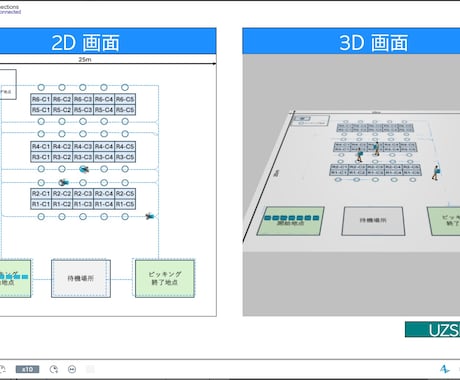Select rack cell R6-C1
The height and width of the screenshot is (380, 460).
41,99
